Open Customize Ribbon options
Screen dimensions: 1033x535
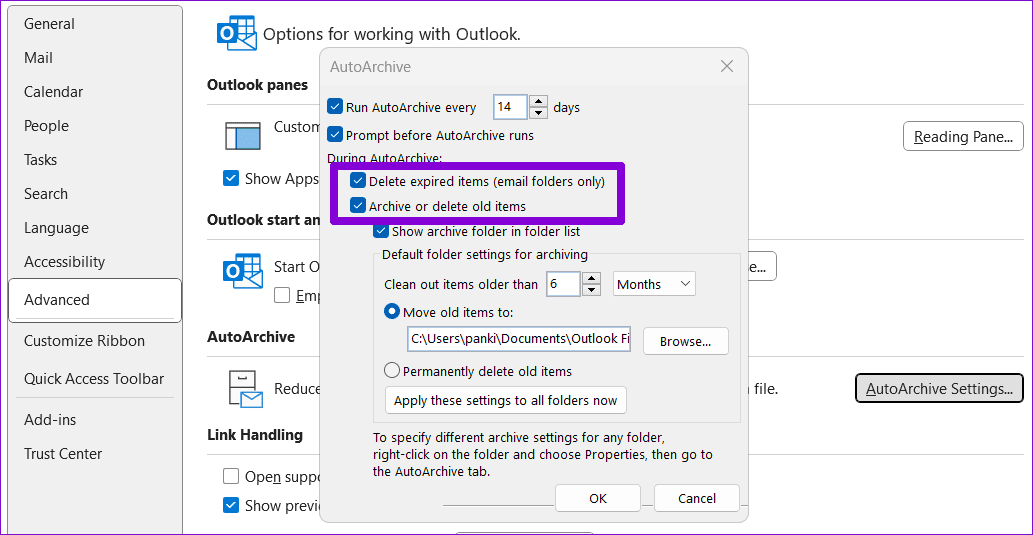96,341
